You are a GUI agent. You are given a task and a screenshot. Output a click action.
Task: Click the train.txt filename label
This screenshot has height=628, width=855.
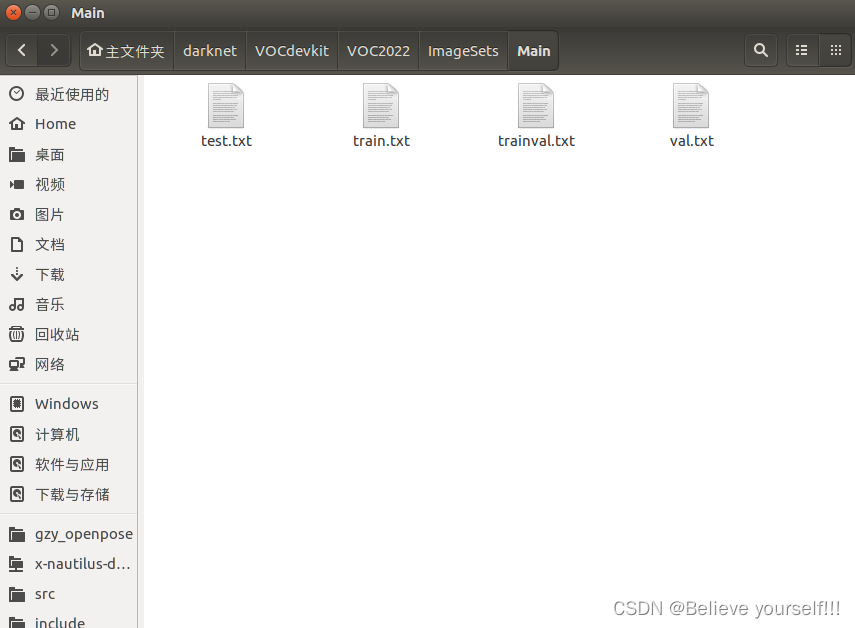click(381, 141)
